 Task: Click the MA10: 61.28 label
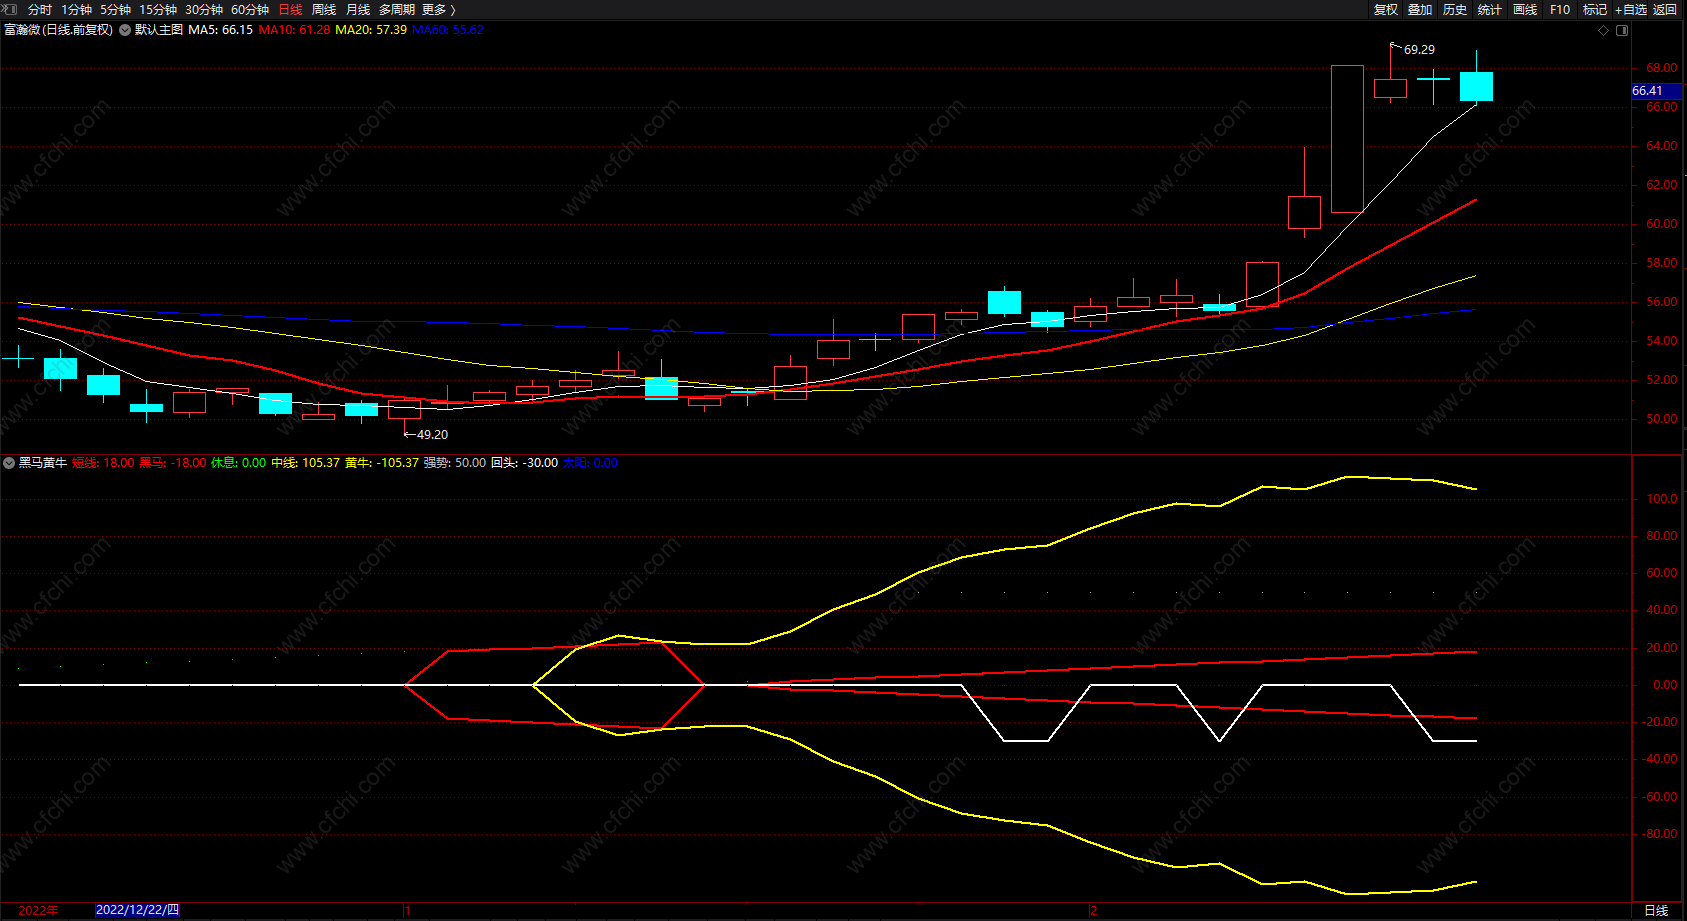294,30
